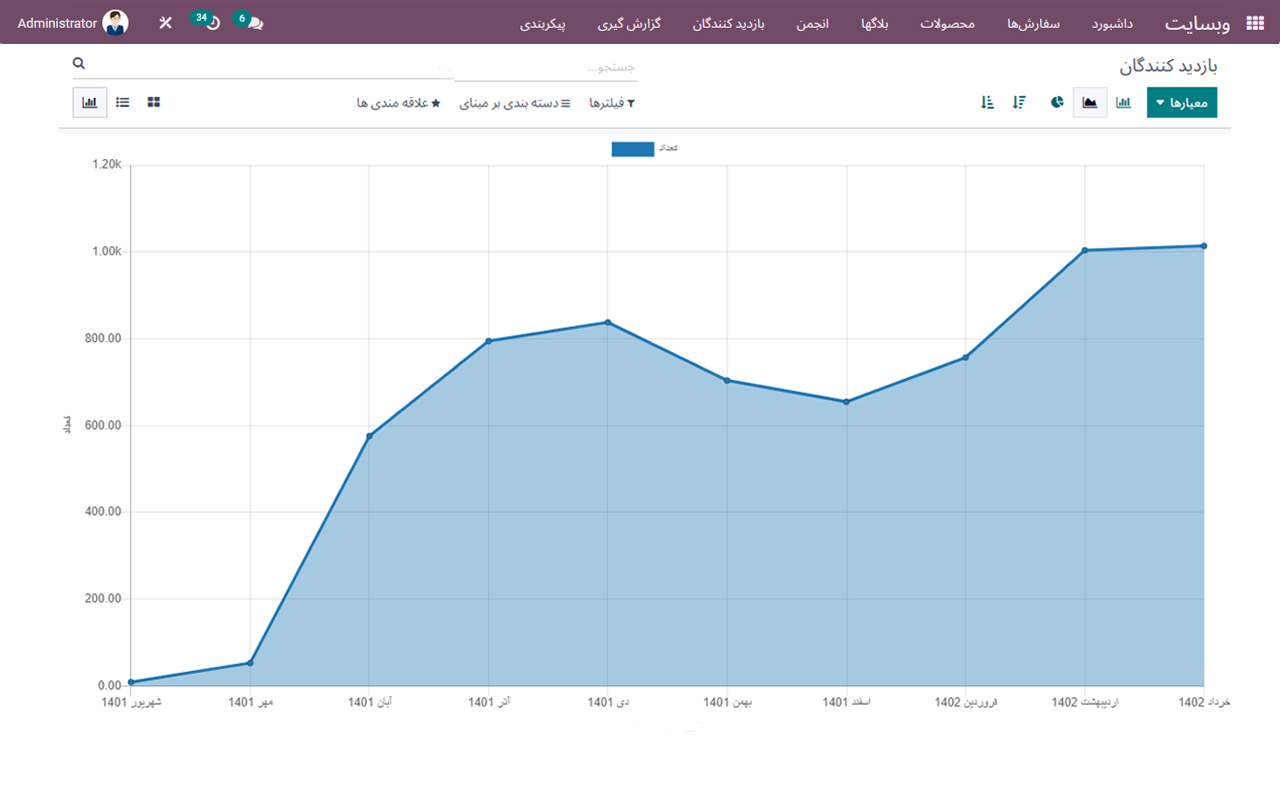The width and height of the screenshot is (1280, 800).
Task: Click the wrench tools icon
Action: pos(165,20)
